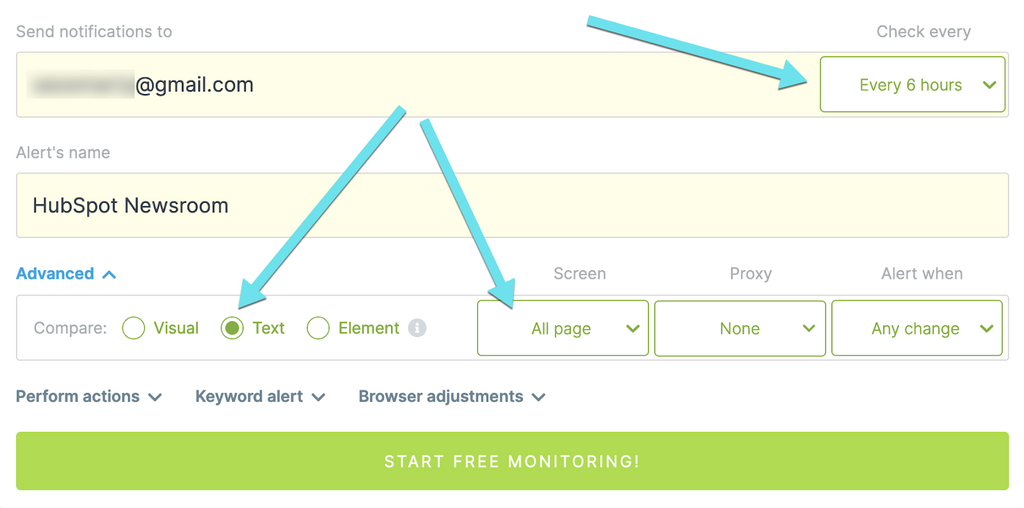Image resolution: width=1024 pixels, height=508 pixels.
Task: Expand the Keyword alert section
Action: pyautogui.click(x=249, y=397)
